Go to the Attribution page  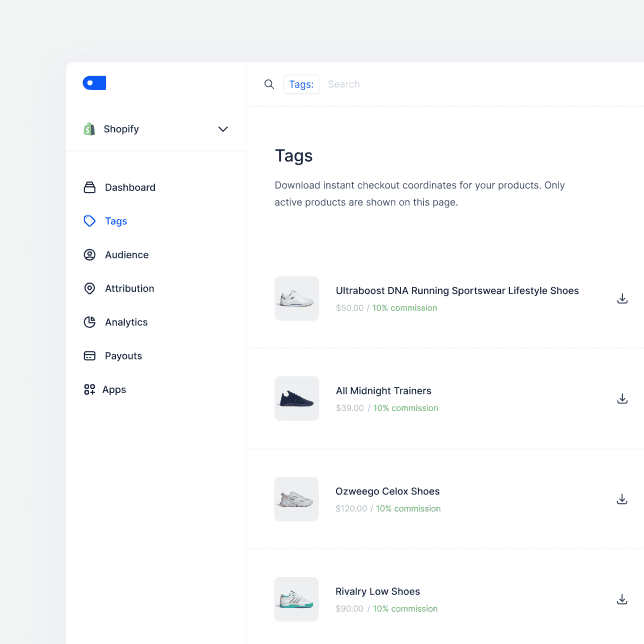click(129, 288)
